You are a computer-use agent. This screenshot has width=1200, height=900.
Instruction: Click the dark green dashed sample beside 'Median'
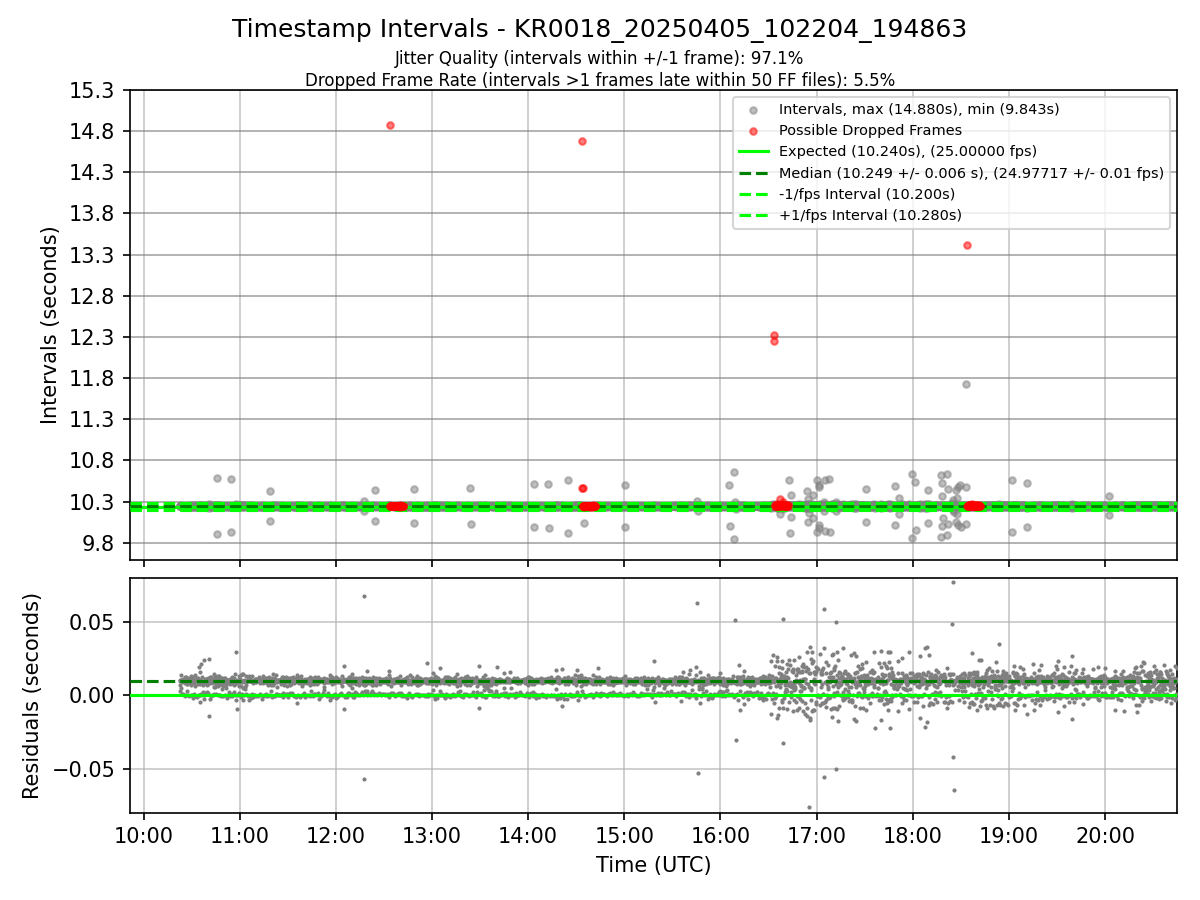click(753, 173)
